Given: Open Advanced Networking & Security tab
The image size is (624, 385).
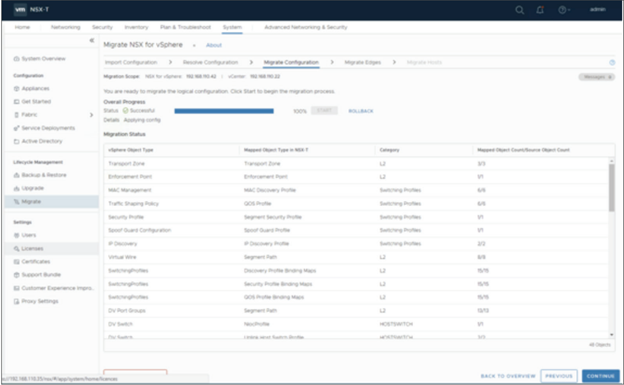Looking at the screenshot, I should tap(306, 27).
